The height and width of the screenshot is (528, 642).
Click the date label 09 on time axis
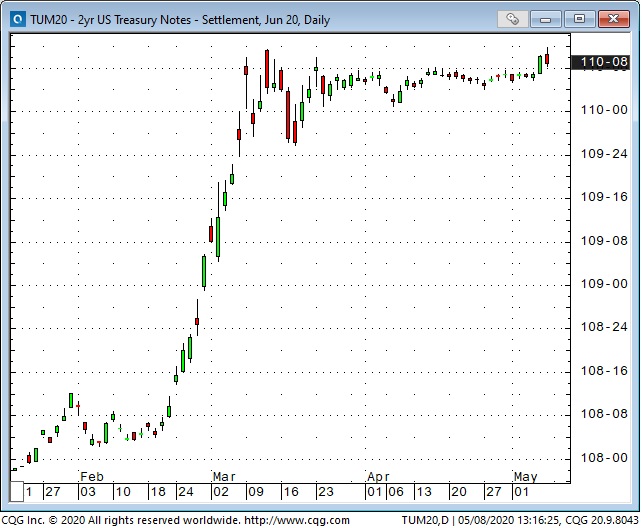[x=256, y=492]
